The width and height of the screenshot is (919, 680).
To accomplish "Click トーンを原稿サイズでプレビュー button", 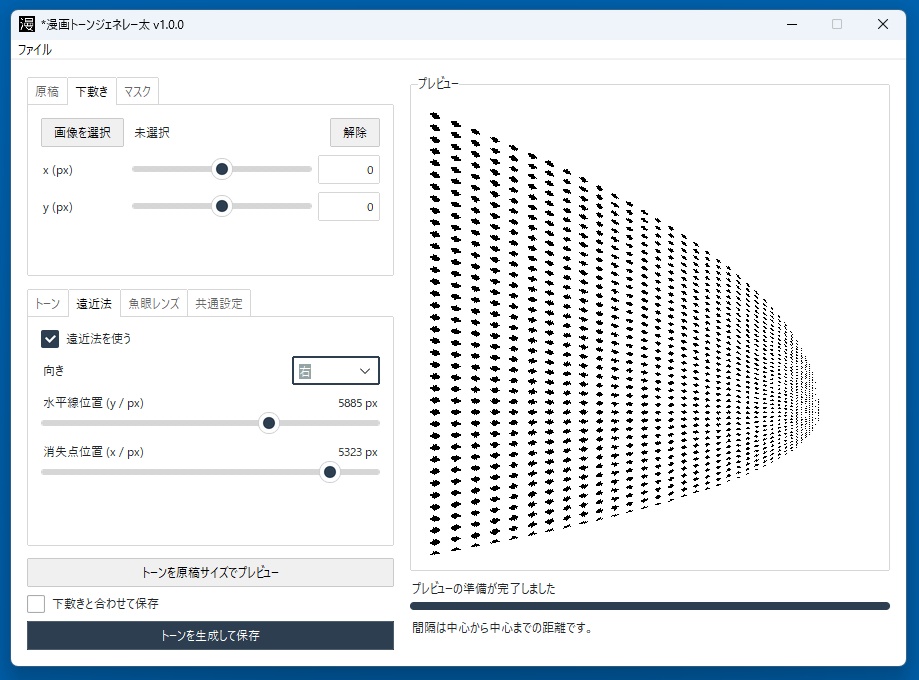I will (210, 572).
